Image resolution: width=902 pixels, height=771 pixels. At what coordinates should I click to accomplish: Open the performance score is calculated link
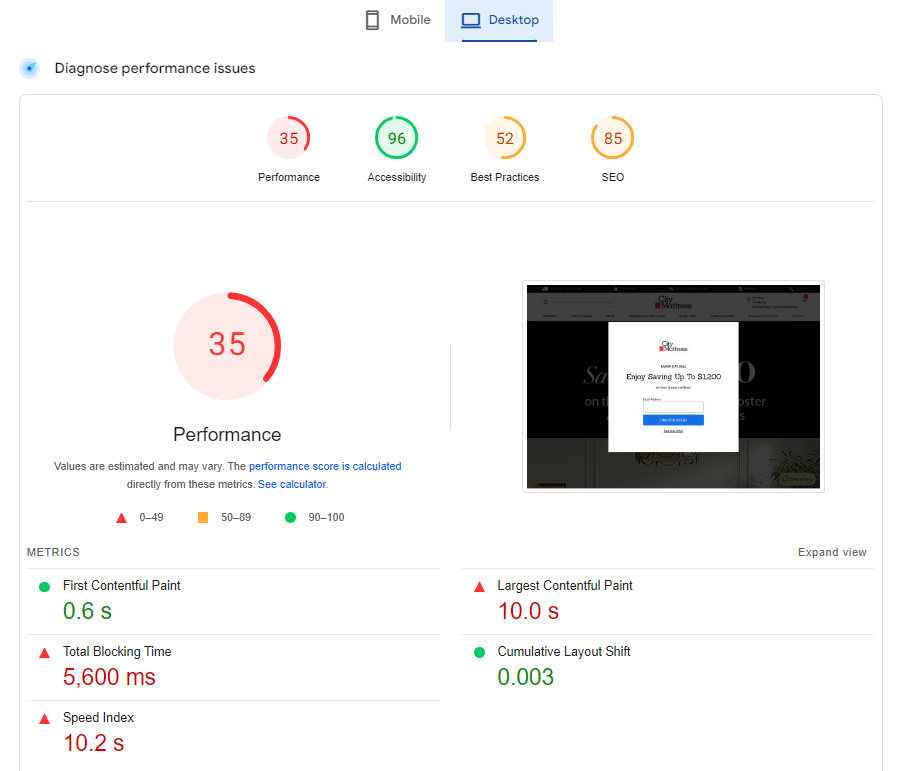click(325, 466)
